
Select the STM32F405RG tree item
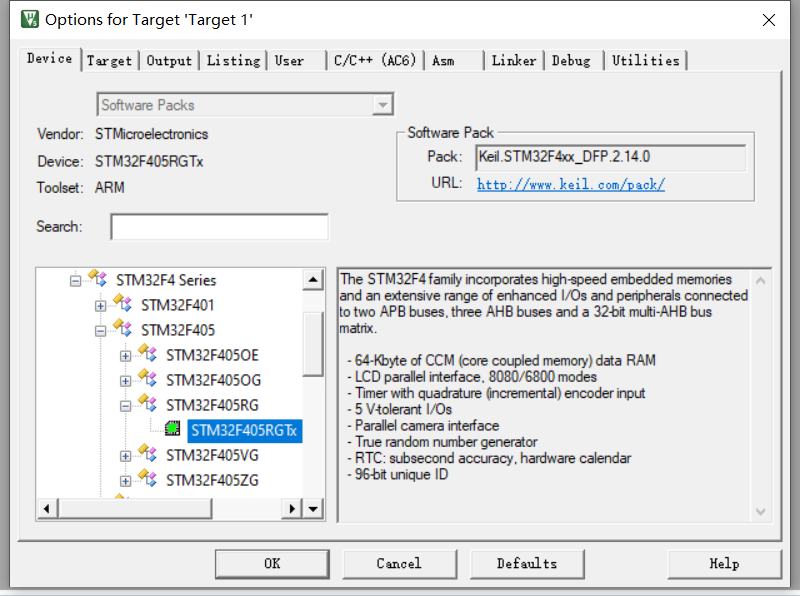212,405
